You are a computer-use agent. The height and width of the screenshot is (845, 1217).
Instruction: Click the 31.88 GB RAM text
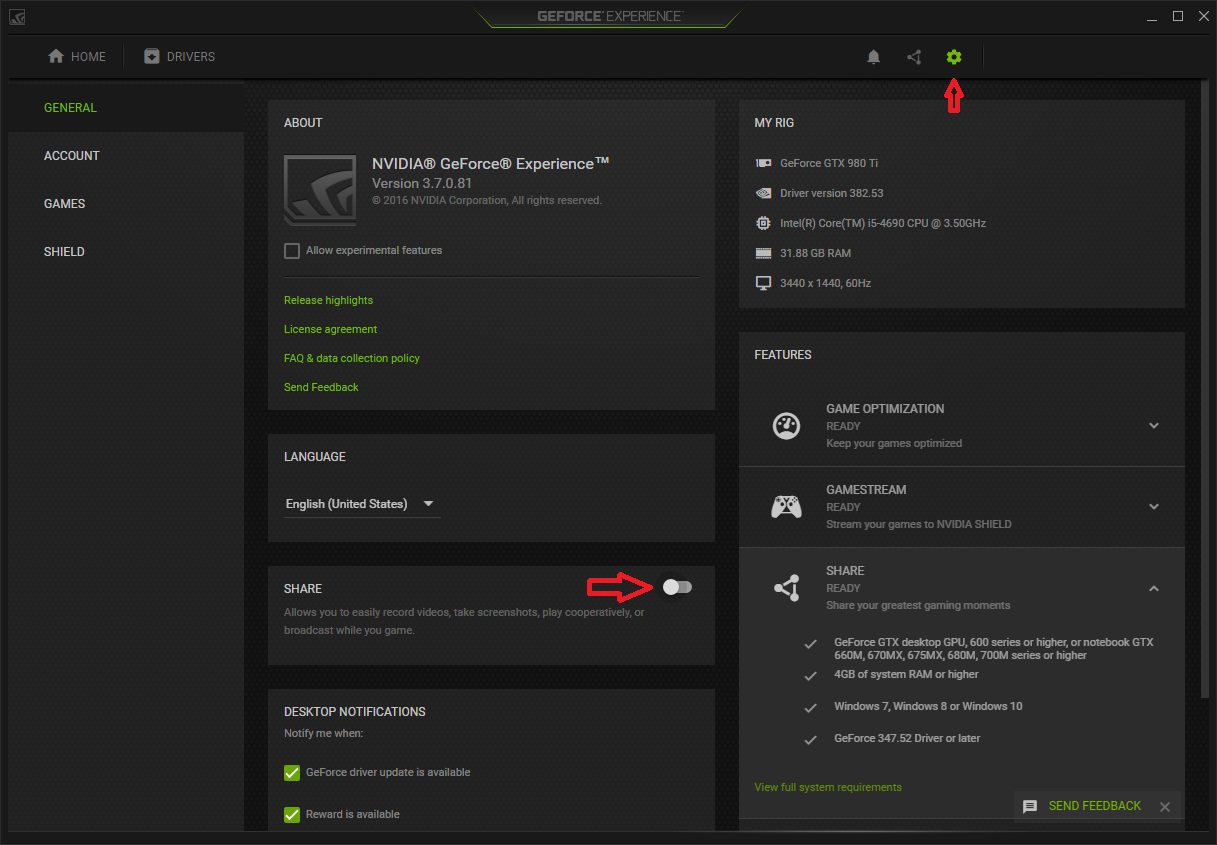815,253
